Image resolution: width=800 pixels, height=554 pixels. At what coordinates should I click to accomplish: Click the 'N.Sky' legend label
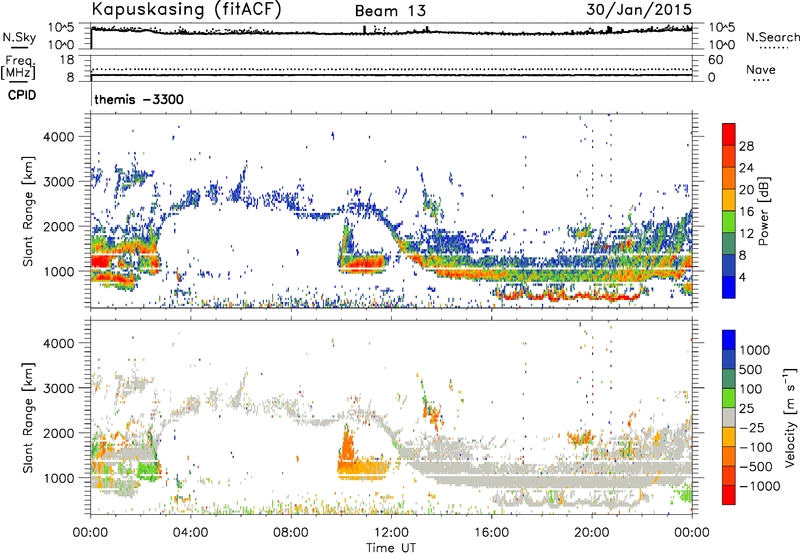click(x=19, y=38)
